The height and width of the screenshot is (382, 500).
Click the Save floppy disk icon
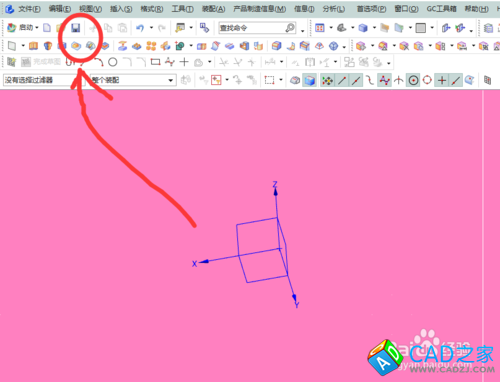[x=76, y=28]
